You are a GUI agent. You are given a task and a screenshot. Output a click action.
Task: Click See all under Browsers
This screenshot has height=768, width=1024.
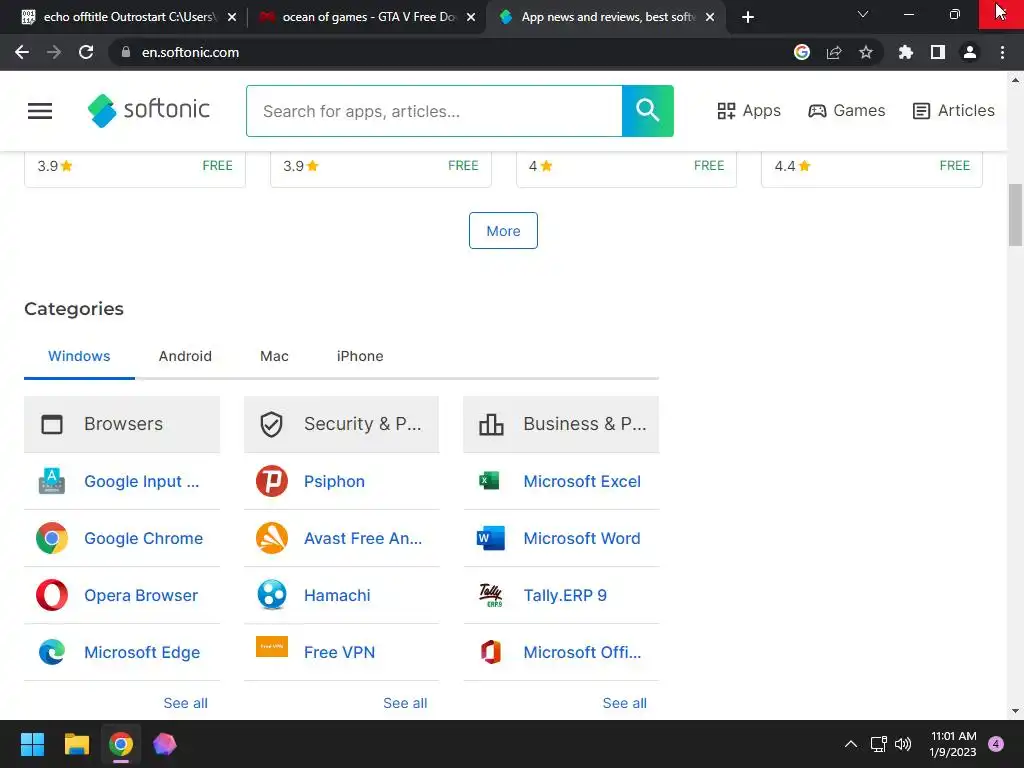185,703
